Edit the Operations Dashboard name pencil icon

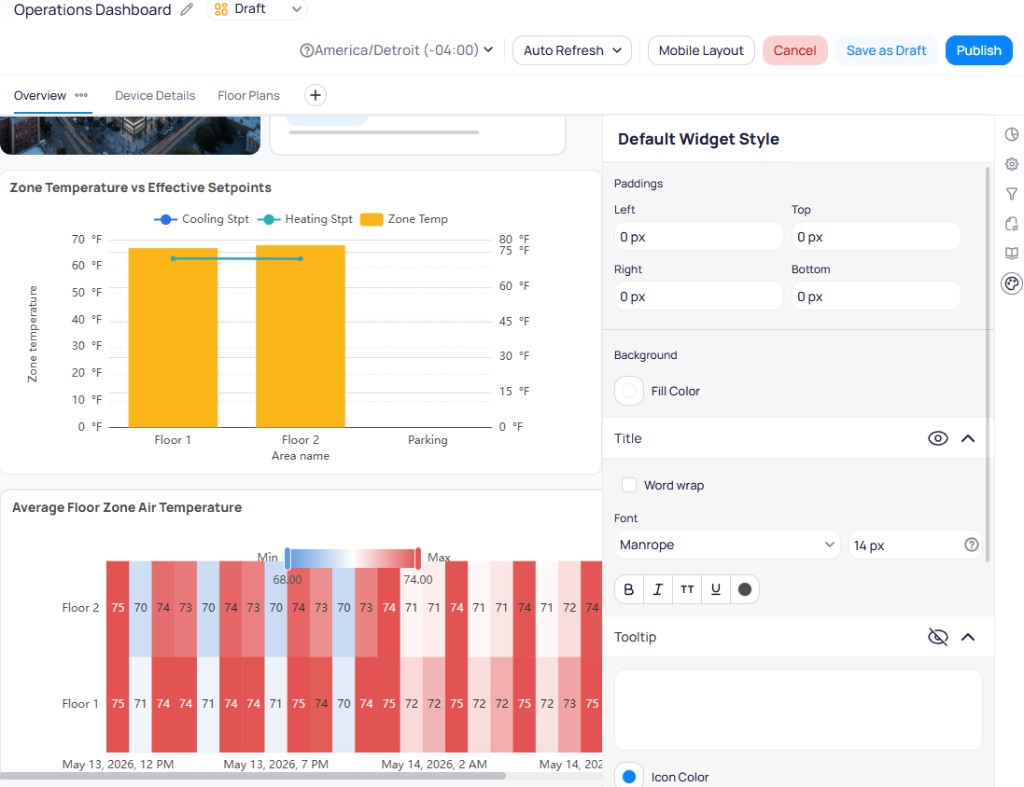click(x=187, y=9)
